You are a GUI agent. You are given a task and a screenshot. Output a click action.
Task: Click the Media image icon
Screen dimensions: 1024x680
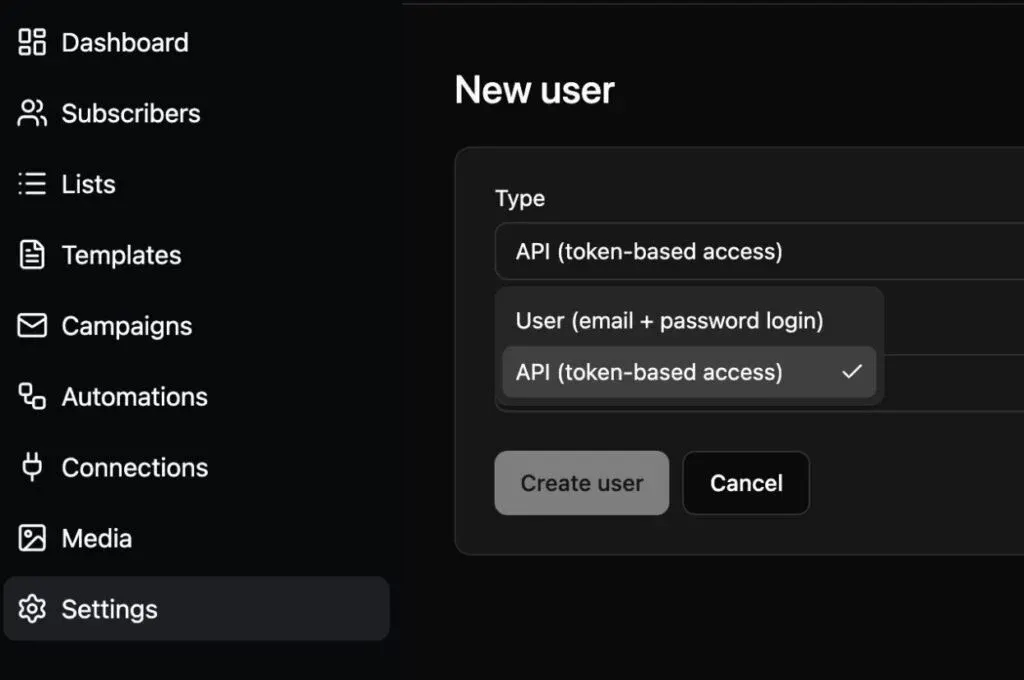(32, 538)
